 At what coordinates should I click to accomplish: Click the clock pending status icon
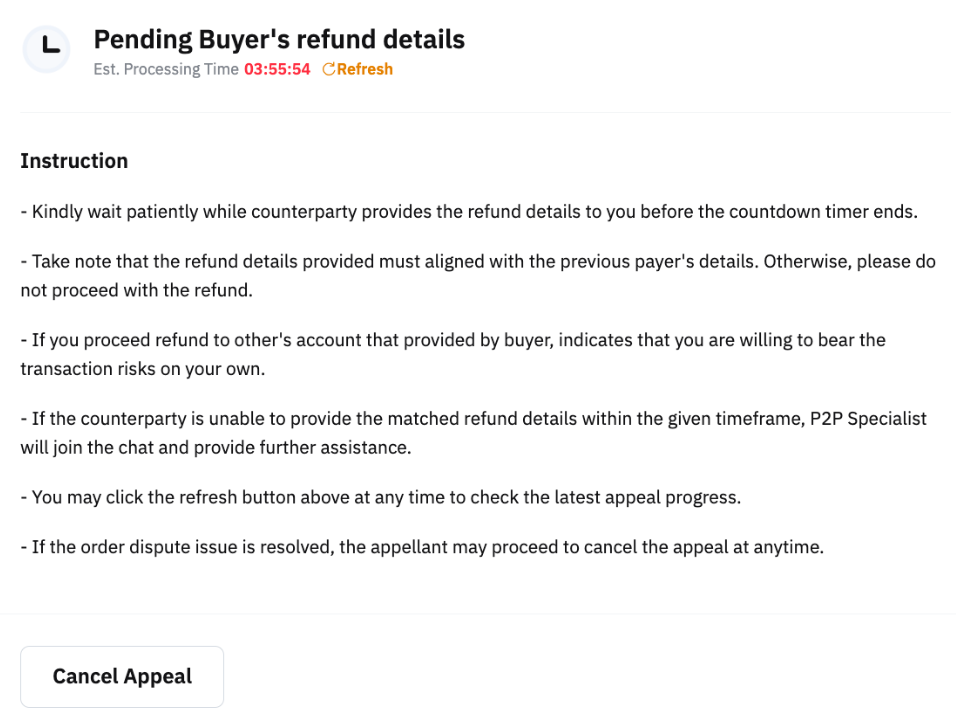[x=47, y=47]
